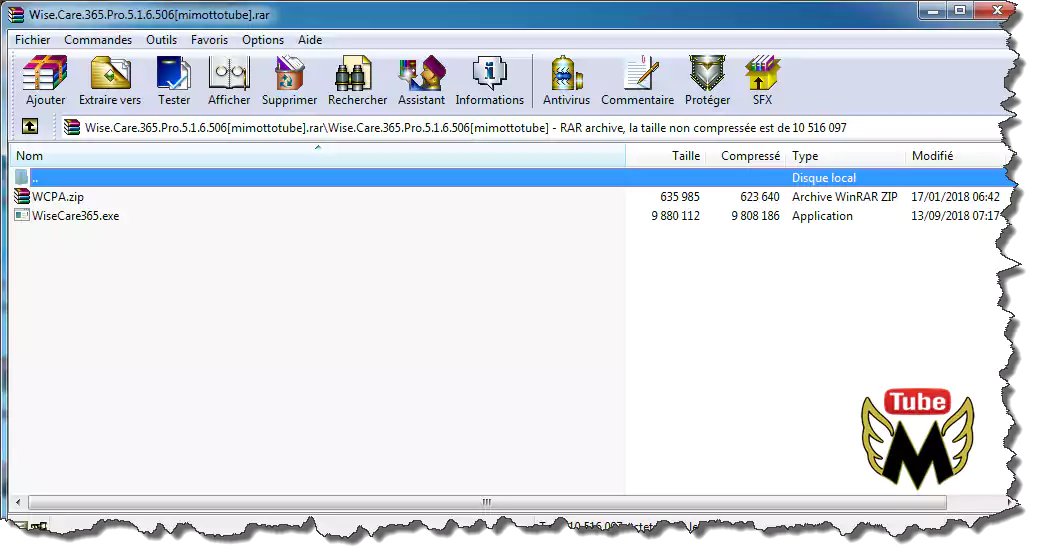Open the Aide menu
This screenshot has width=1043, height=560.
tap(310, 40)
